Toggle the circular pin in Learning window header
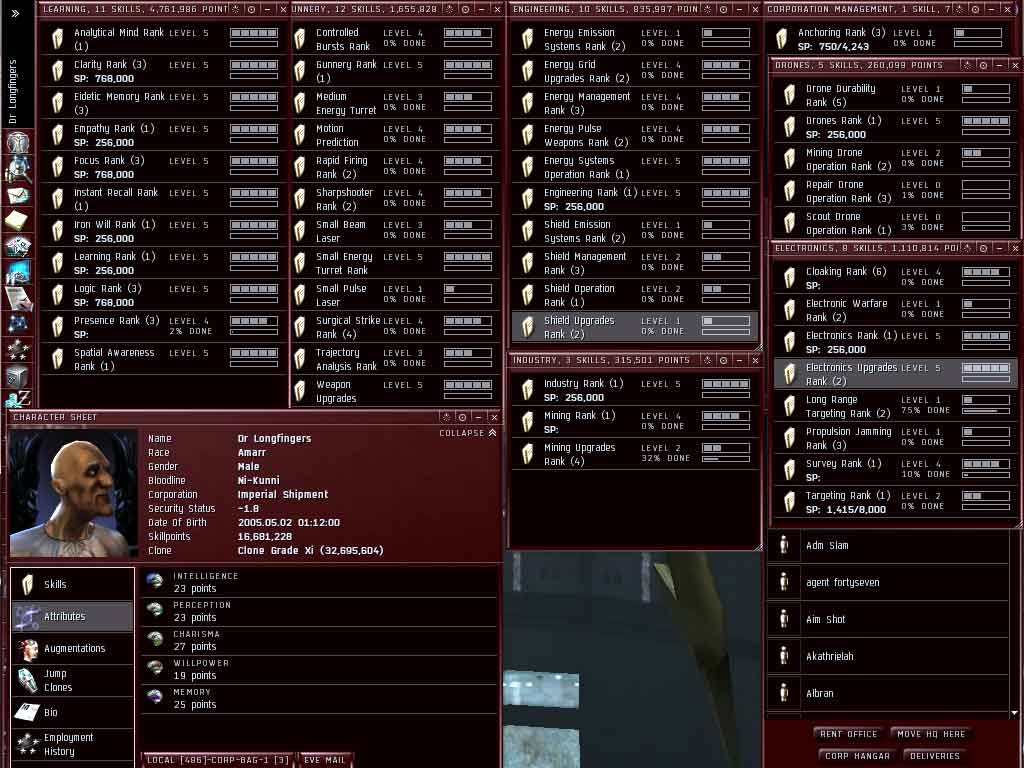This screenshot has width=1024, height=768. tap(251, 9)
